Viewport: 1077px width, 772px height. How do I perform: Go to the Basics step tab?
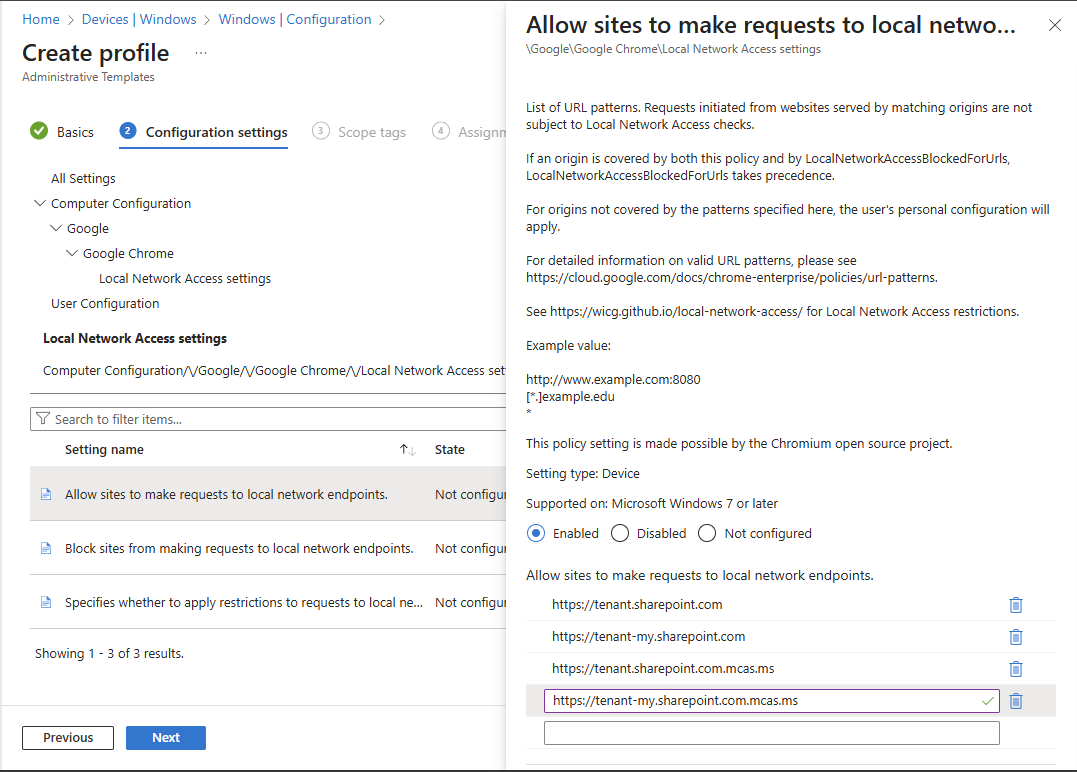62,132
